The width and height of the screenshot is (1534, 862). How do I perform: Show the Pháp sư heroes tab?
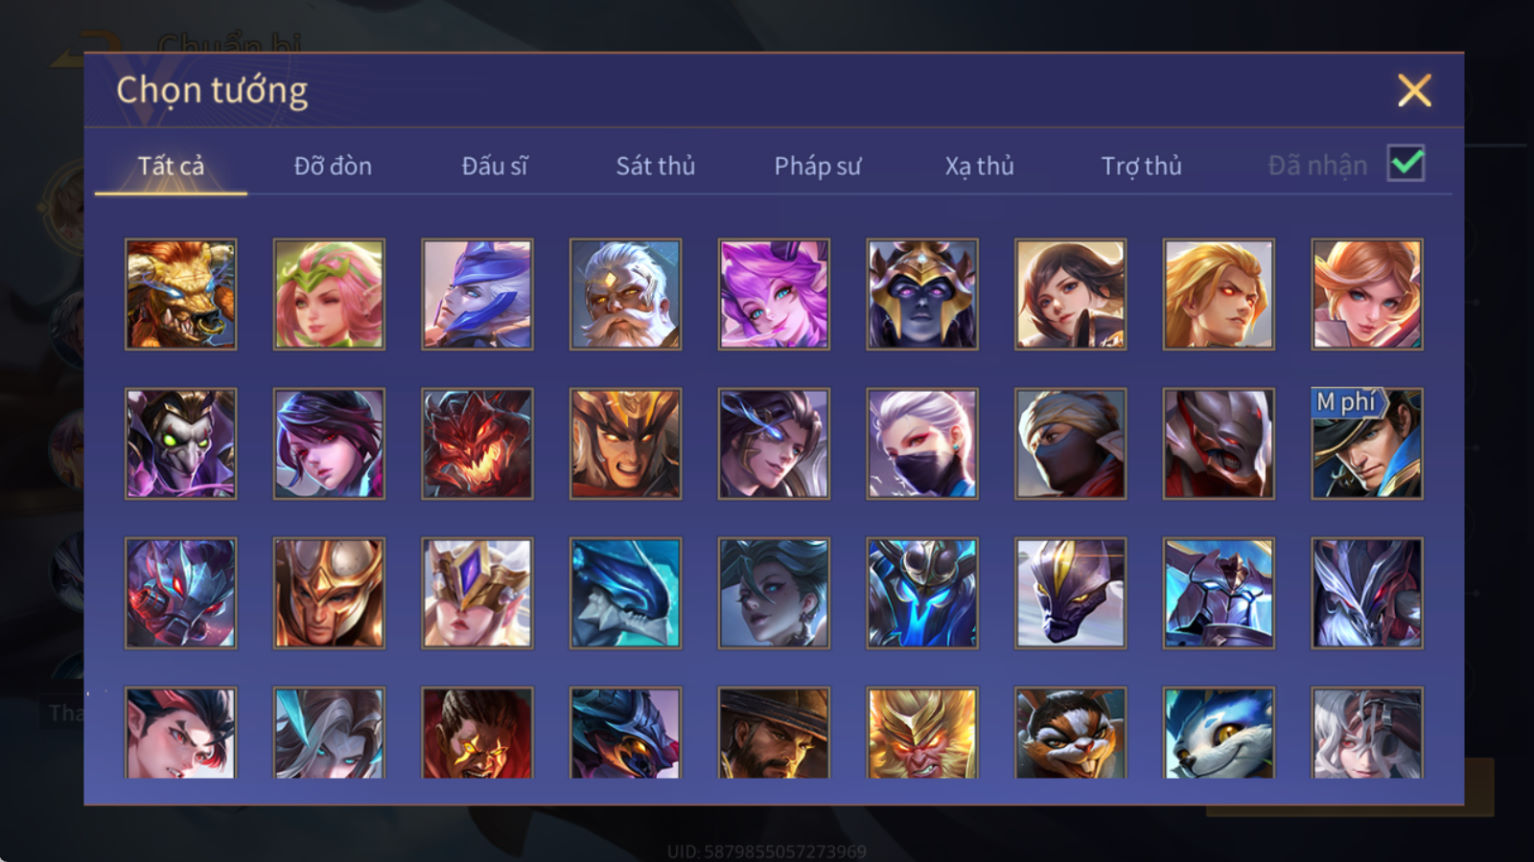(x=817, y=166)
